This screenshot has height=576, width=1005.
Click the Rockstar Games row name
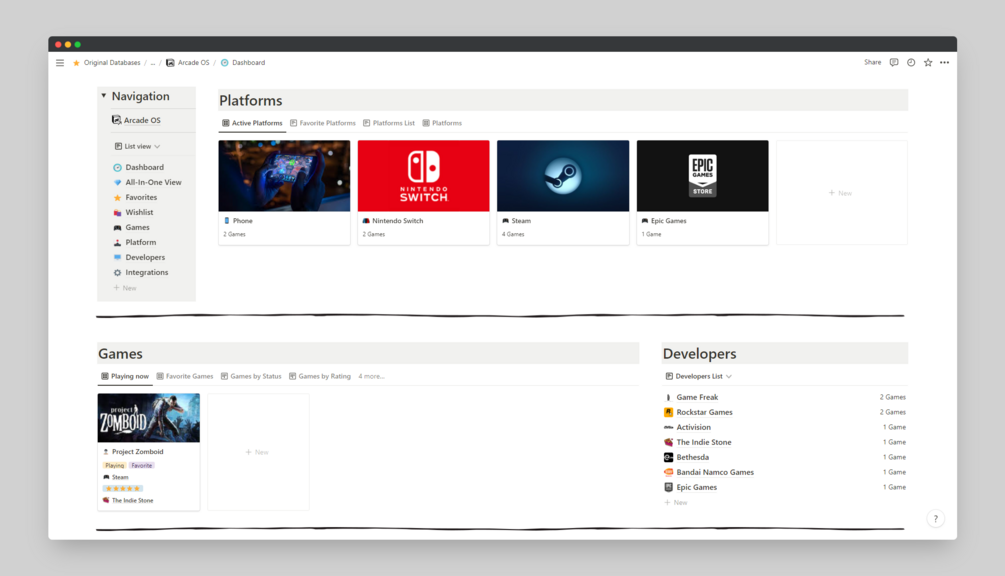point(704,412)
